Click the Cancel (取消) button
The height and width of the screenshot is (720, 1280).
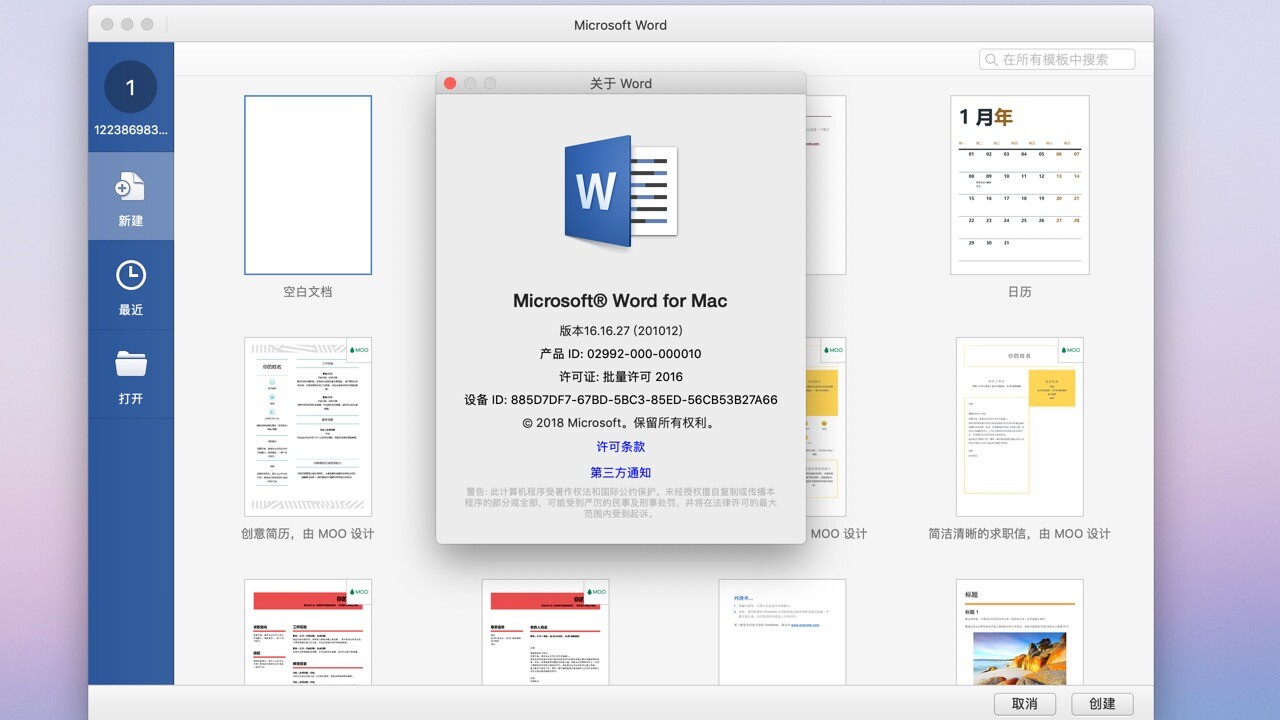(1025, 703)
